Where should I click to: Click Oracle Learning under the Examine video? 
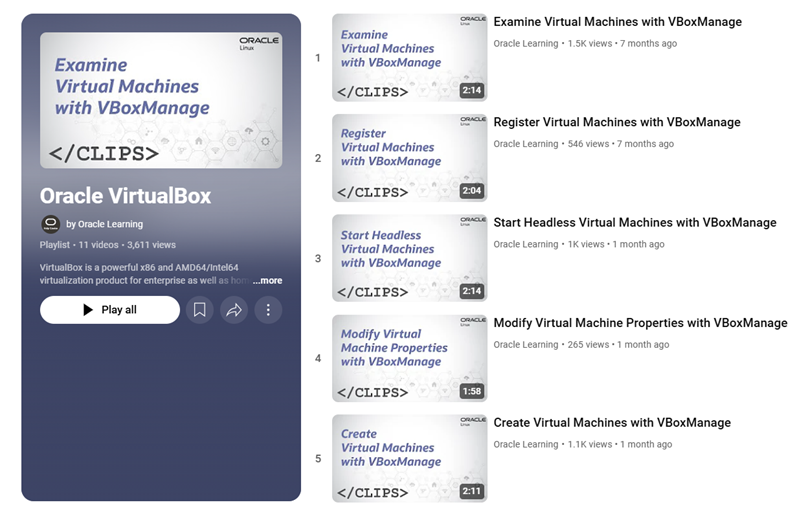click(526, 44)
